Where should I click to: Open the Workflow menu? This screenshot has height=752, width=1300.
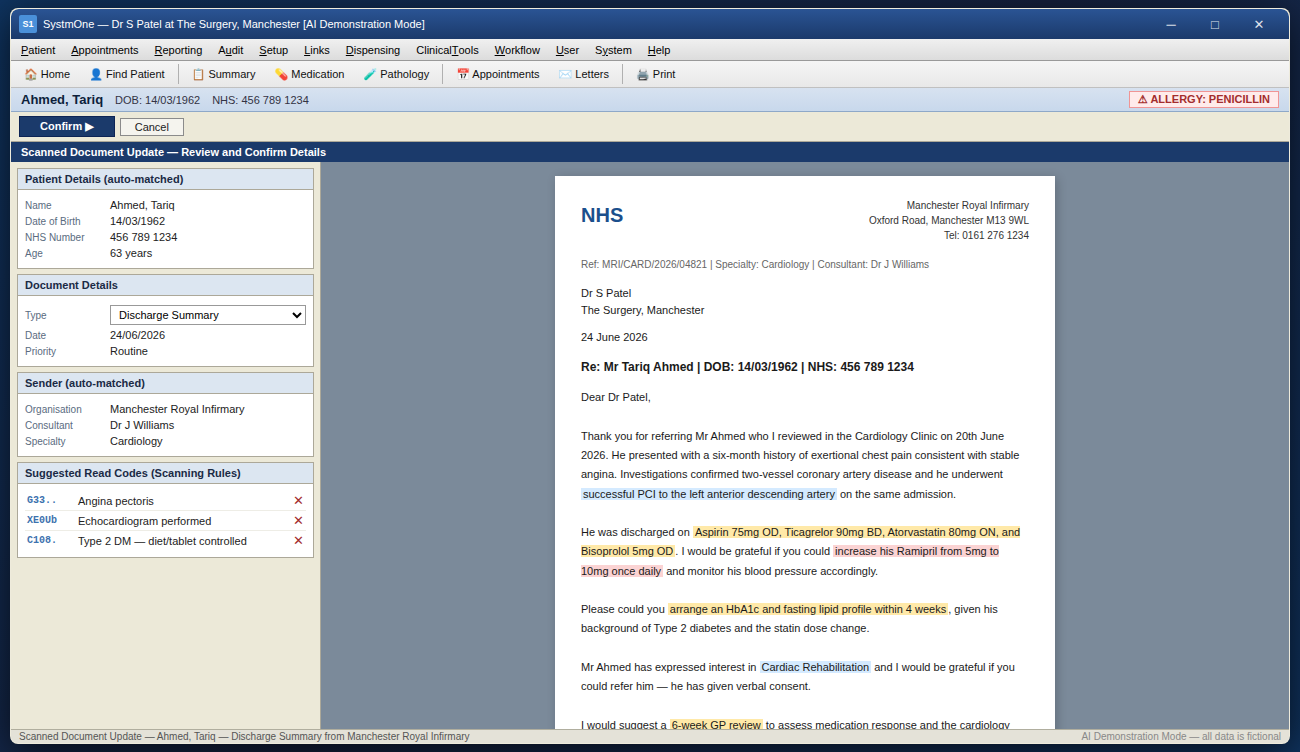(517, 50)
